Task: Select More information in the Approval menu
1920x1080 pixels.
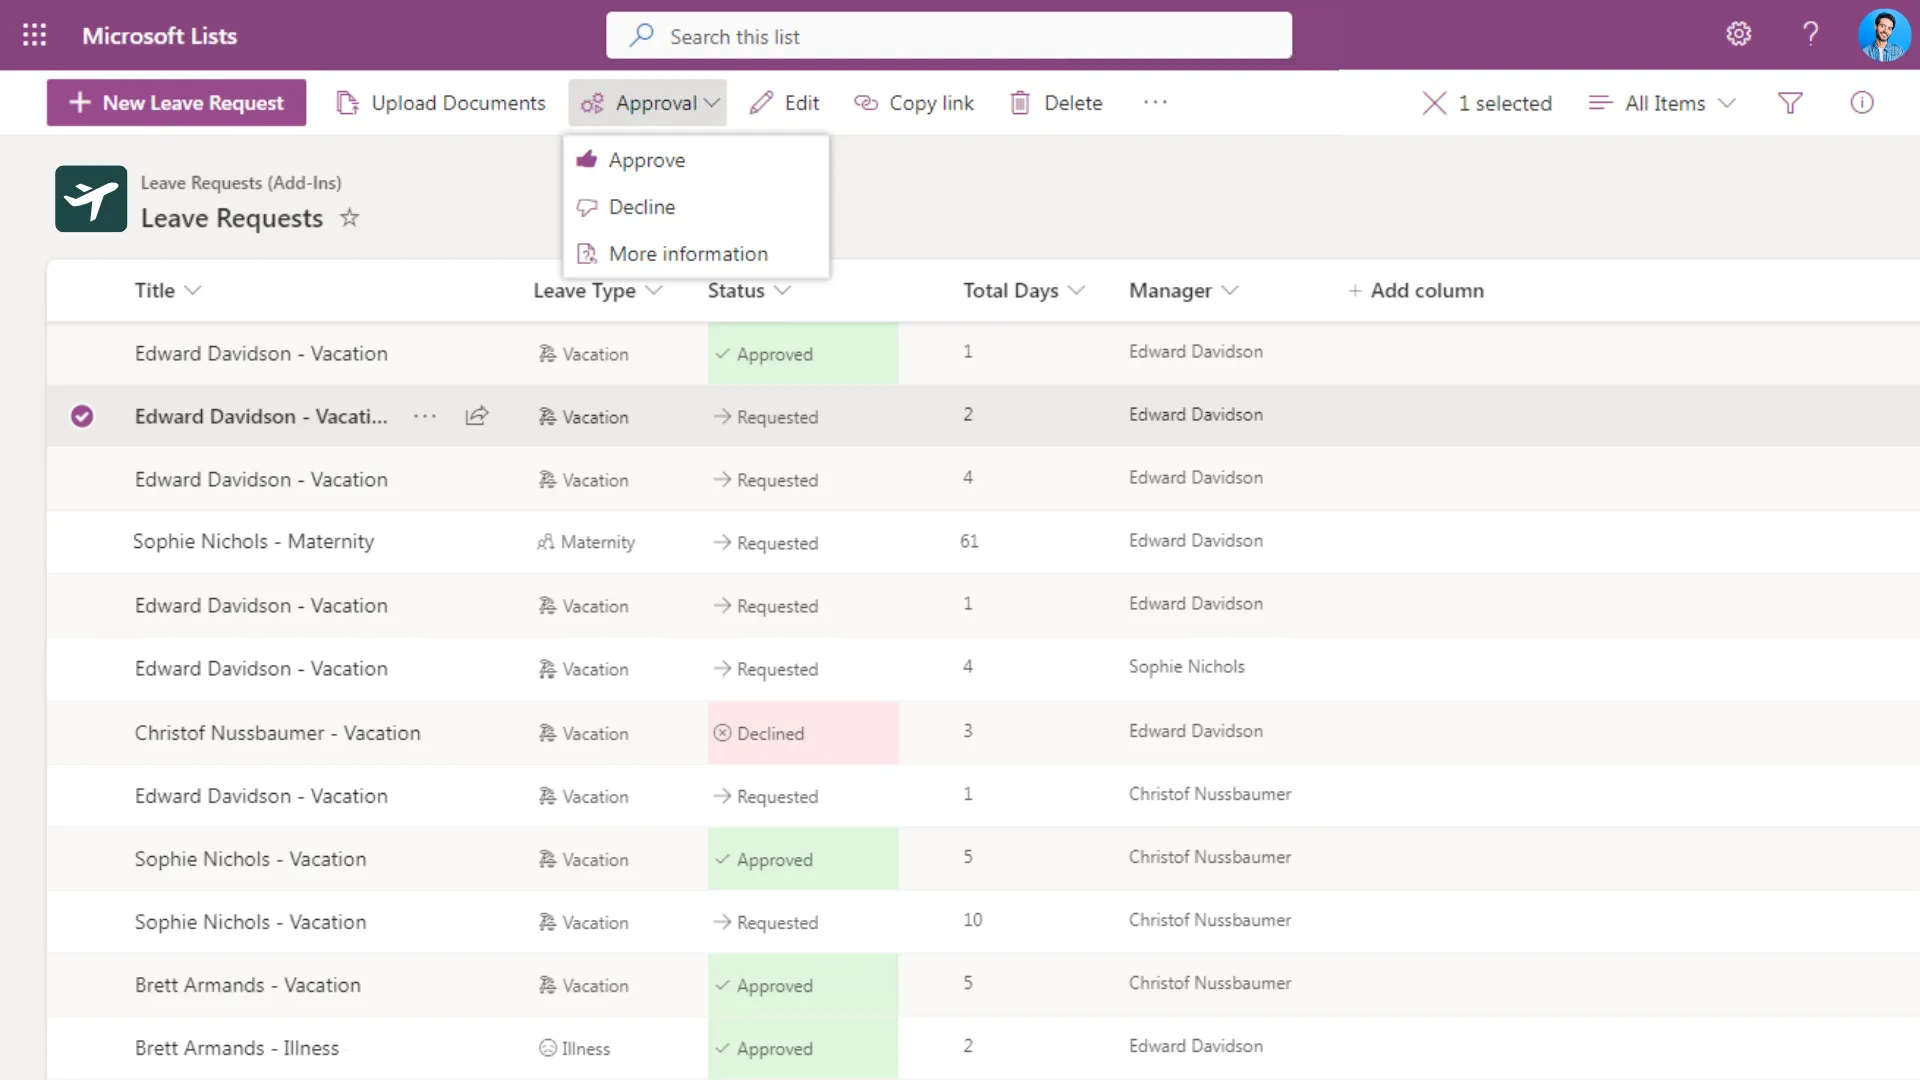Action: [688, 253]
